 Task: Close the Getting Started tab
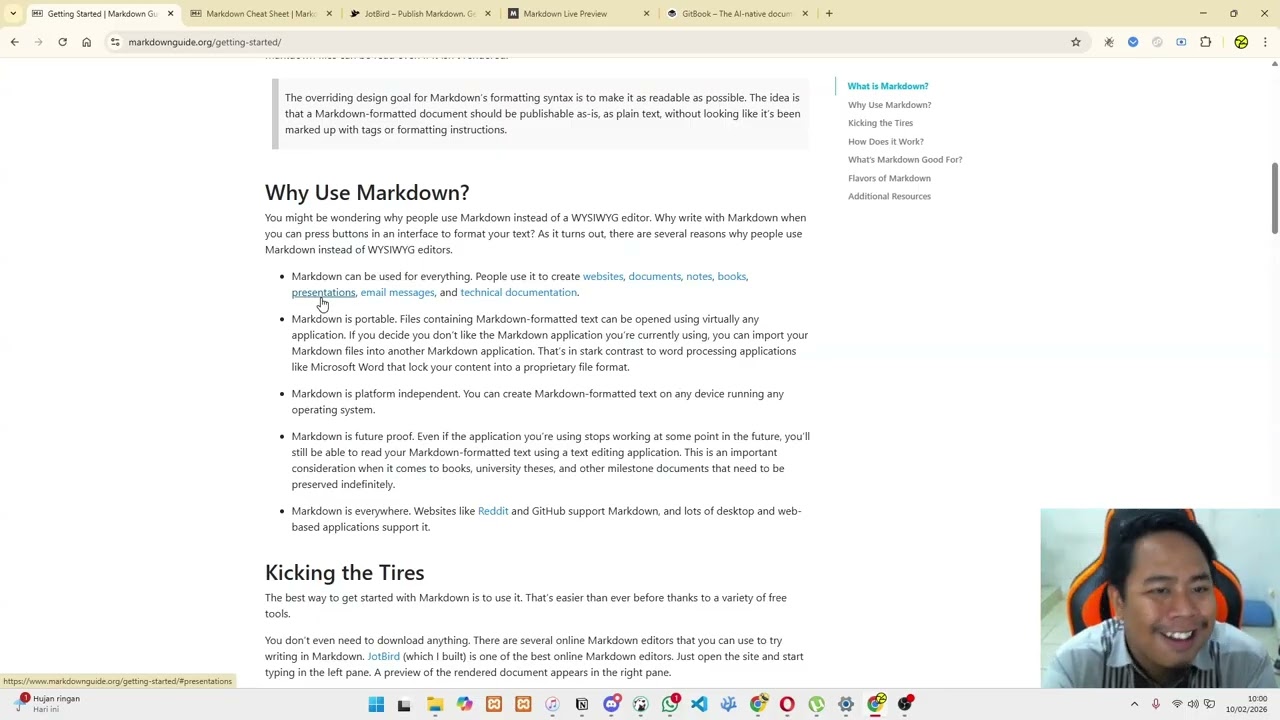click(170, 14)
